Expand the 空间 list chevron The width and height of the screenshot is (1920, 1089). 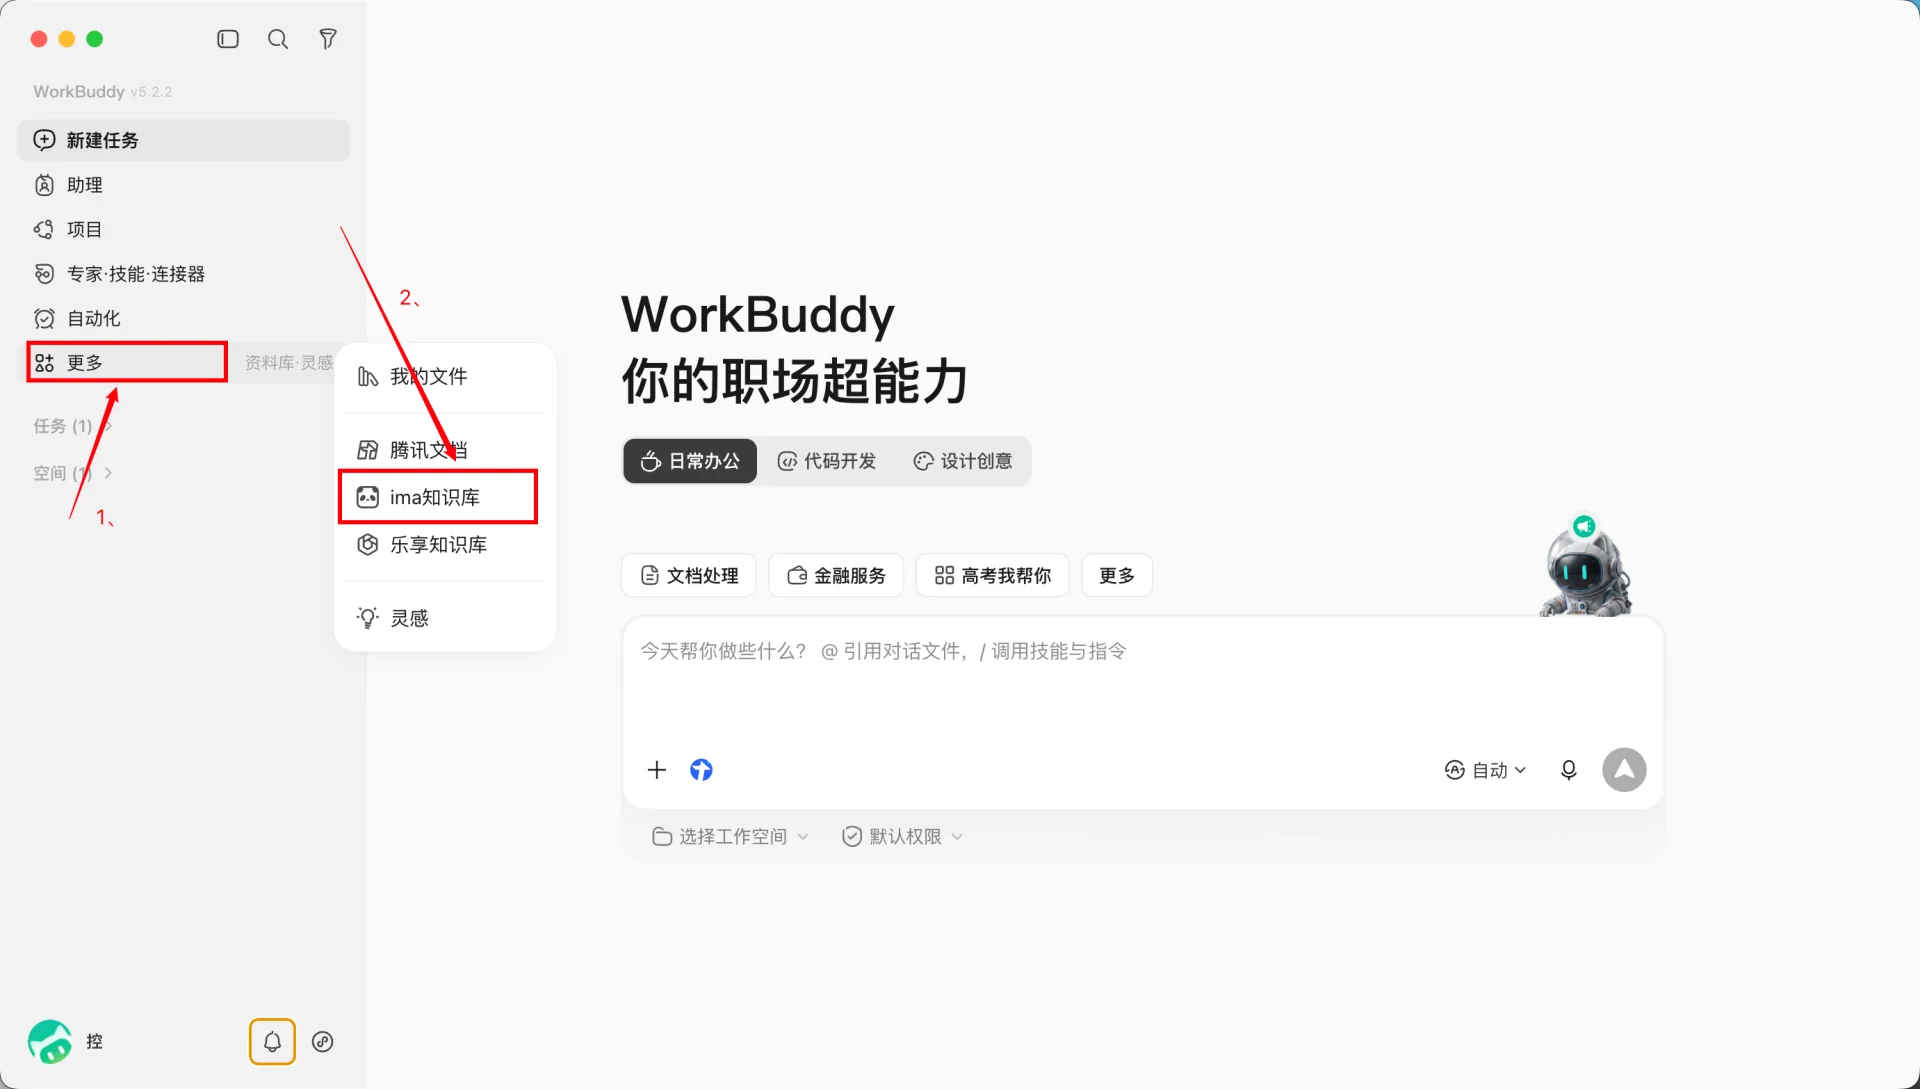point(108,473)
